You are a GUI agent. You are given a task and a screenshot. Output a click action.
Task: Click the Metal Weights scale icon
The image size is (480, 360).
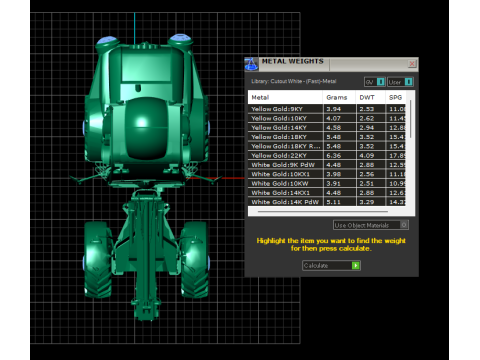pos(251,64)
